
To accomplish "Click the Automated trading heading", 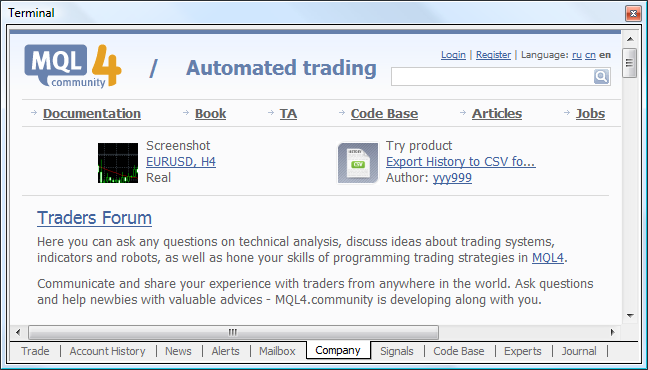I will pos(281,68).
